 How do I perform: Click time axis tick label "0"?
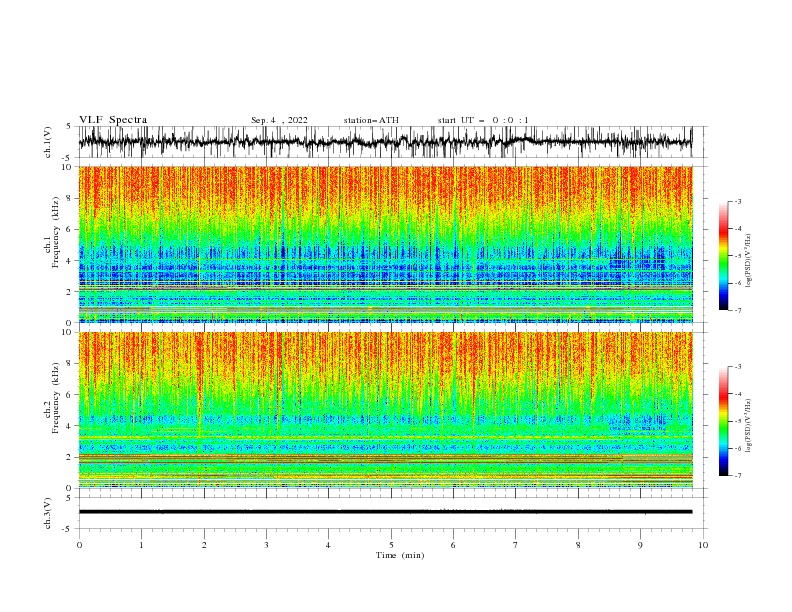pyautogui.click(x=79, y=545)
